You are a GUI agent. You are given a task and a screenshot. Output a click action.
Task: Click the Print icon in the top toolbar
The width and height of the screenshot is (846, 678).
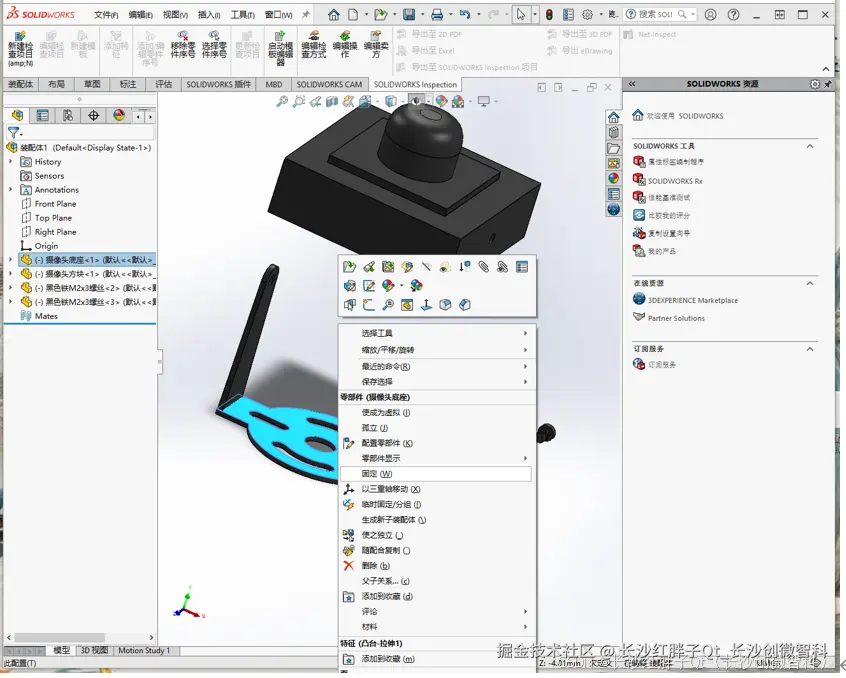pyautogui.click(x=437, y=15)
